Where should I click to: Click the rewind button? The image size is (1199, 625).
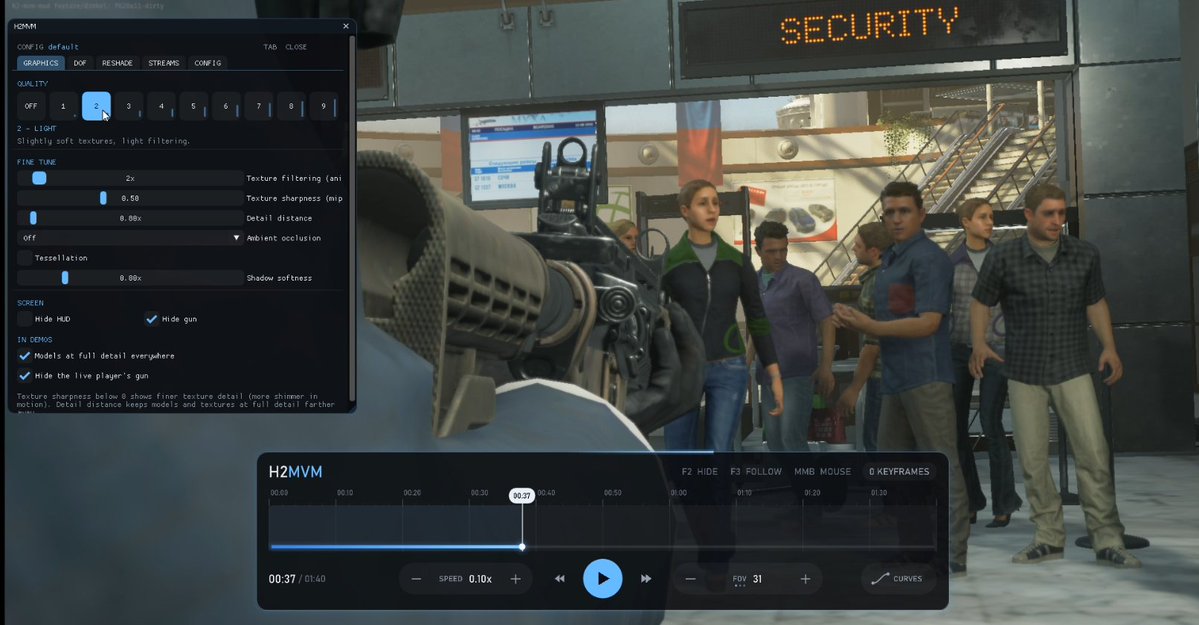[x=560, y=579]
